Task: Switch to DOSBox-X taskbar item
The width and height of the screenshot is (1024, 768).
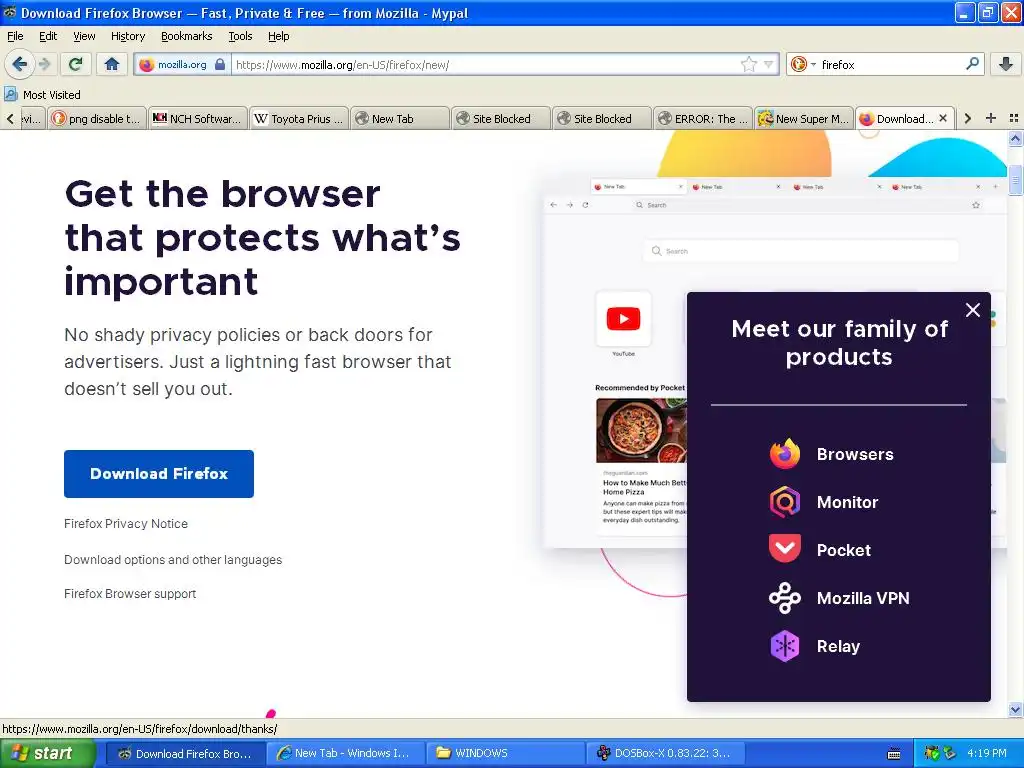Action: tap(665, 754)
